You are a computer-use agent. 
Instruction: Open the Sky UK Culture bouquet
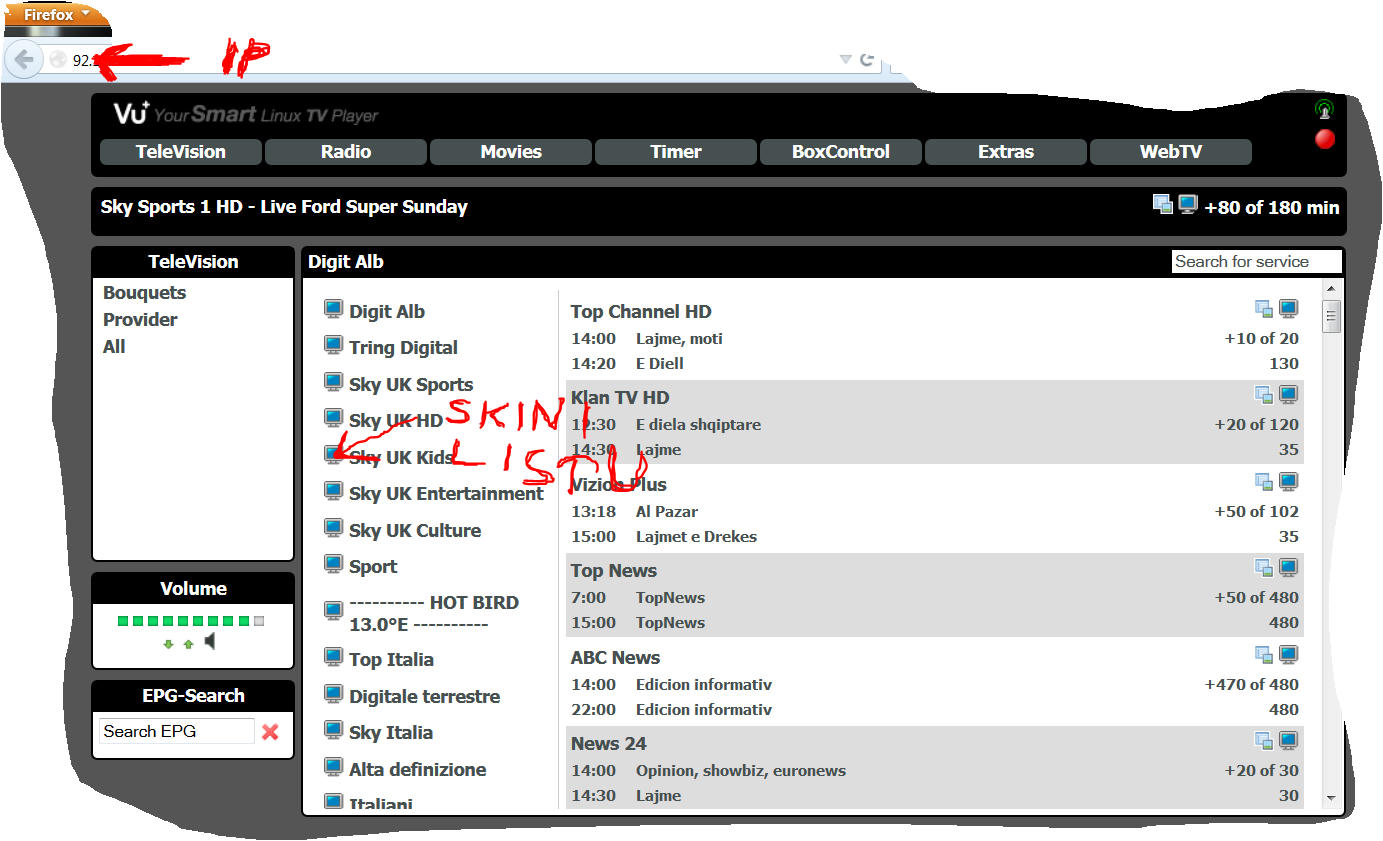[415, 531]
